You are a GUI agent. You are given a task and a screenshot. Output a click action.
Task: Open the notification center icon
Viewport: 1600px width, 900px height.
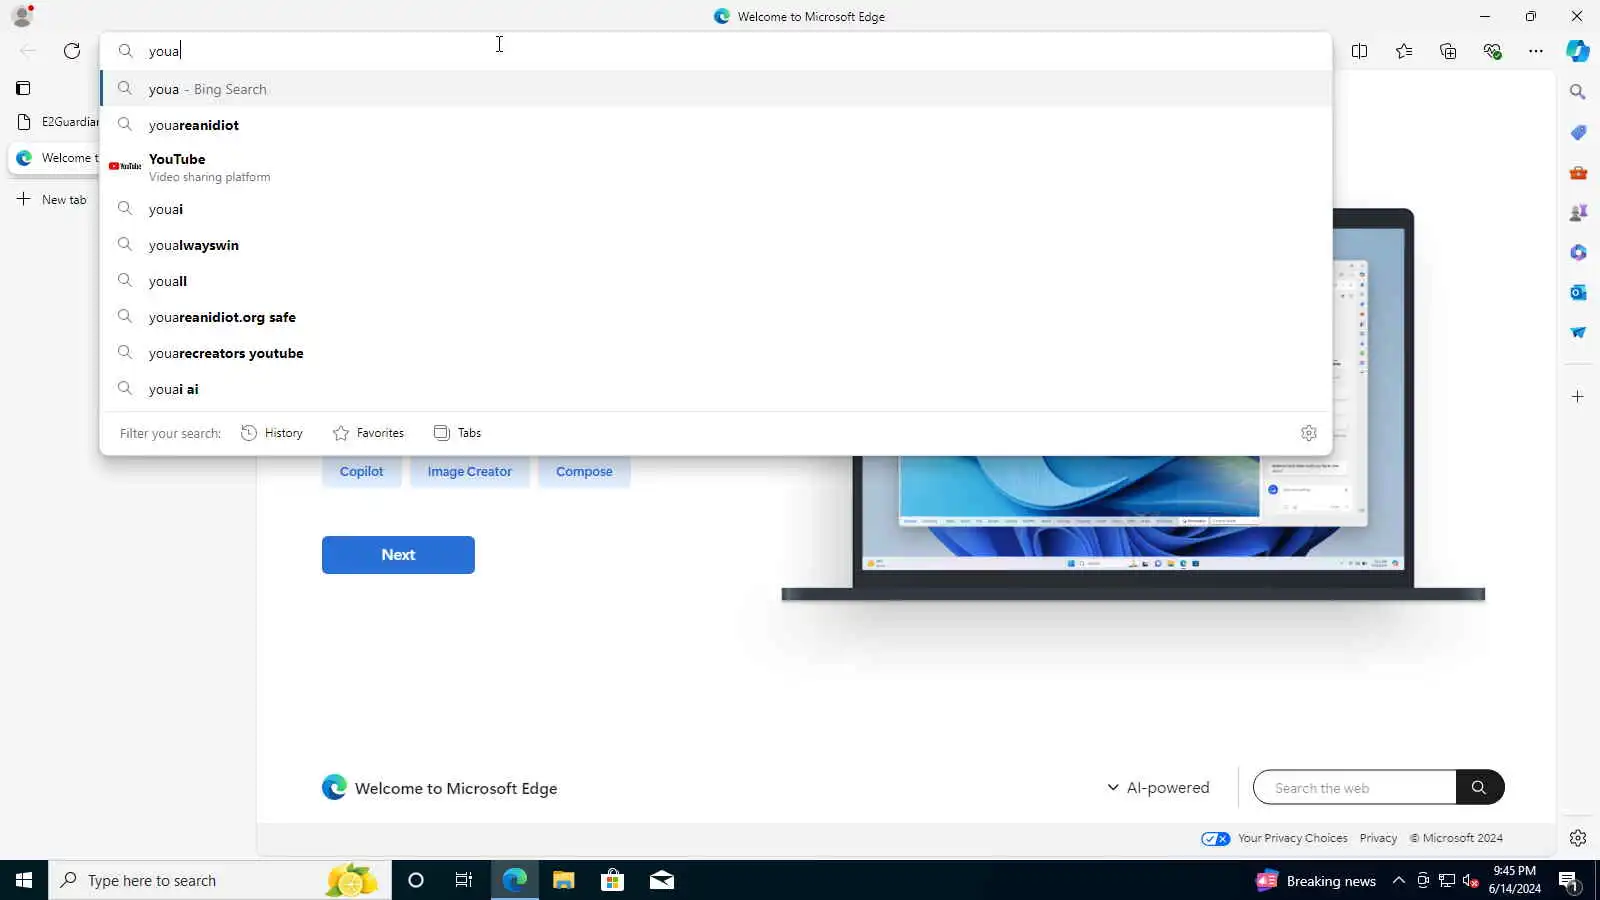1568,880
